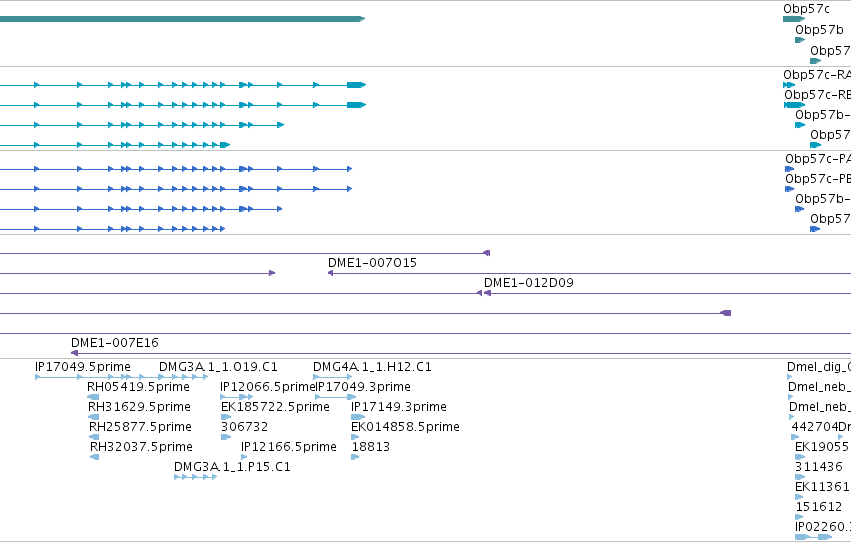Viewport: 851px width, 542px height.
Task: Click the BAC label DME1-007O15
Action: [372, 263]
